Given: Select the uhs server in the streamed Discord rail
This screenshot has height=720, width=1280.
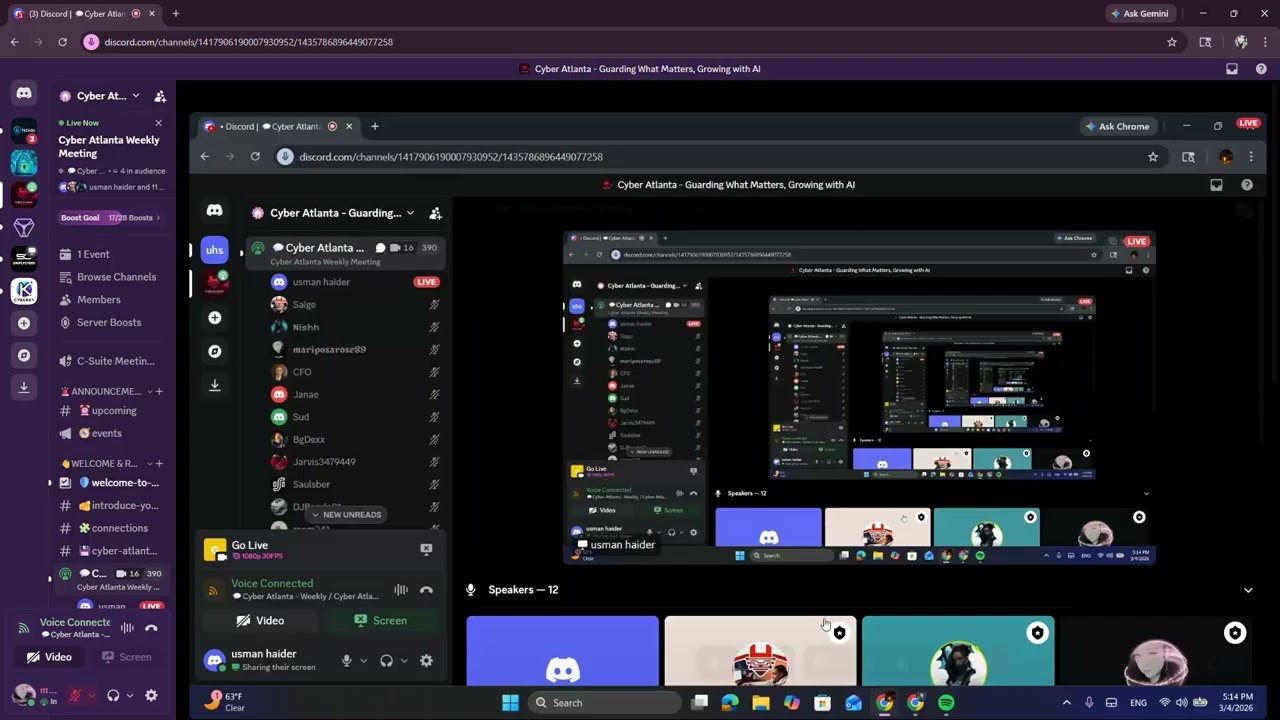Looking at the screenshot, I should point(214,250).
